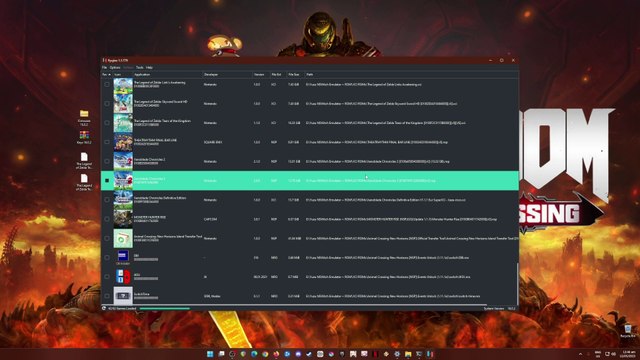Open the taskbar clock and date
This screenshot has height=360, width=640.
pos(627,354)
